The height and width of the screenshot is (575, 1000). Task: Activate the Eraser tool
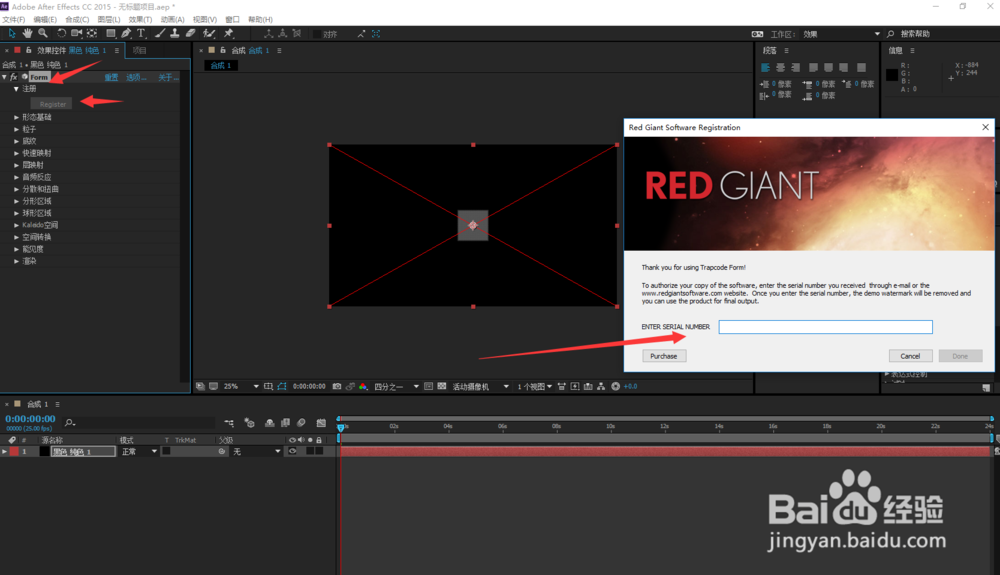click(190, 34)
